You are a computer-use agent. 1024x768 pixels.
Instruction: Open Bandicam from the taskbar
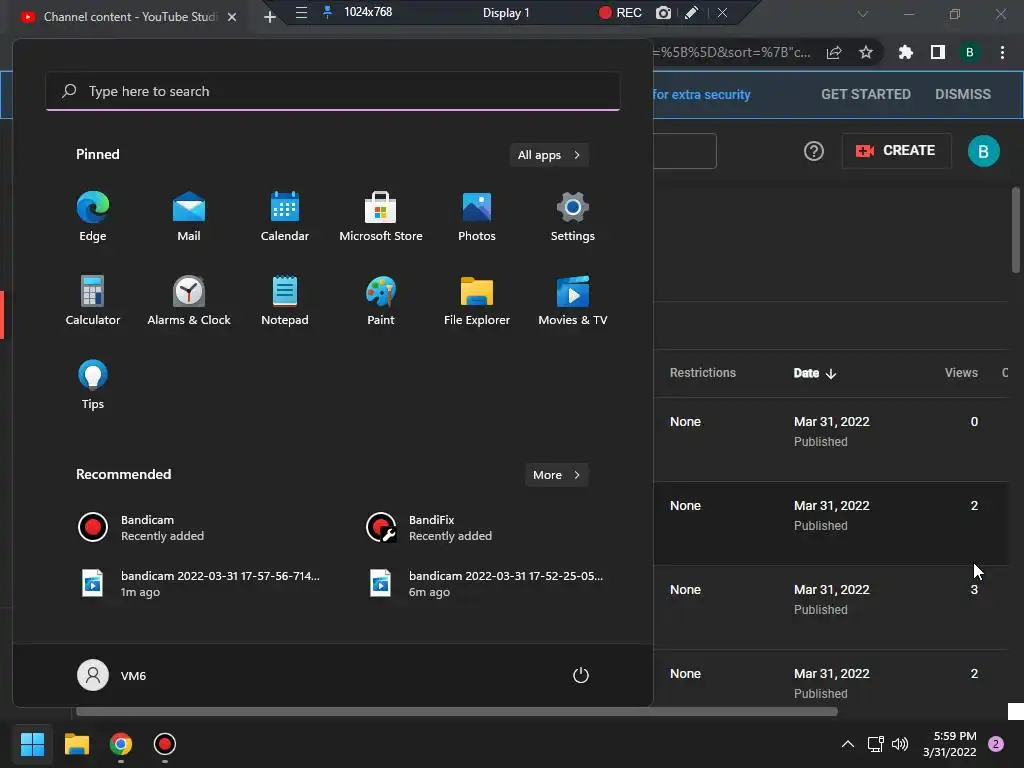tap(165, 744)
